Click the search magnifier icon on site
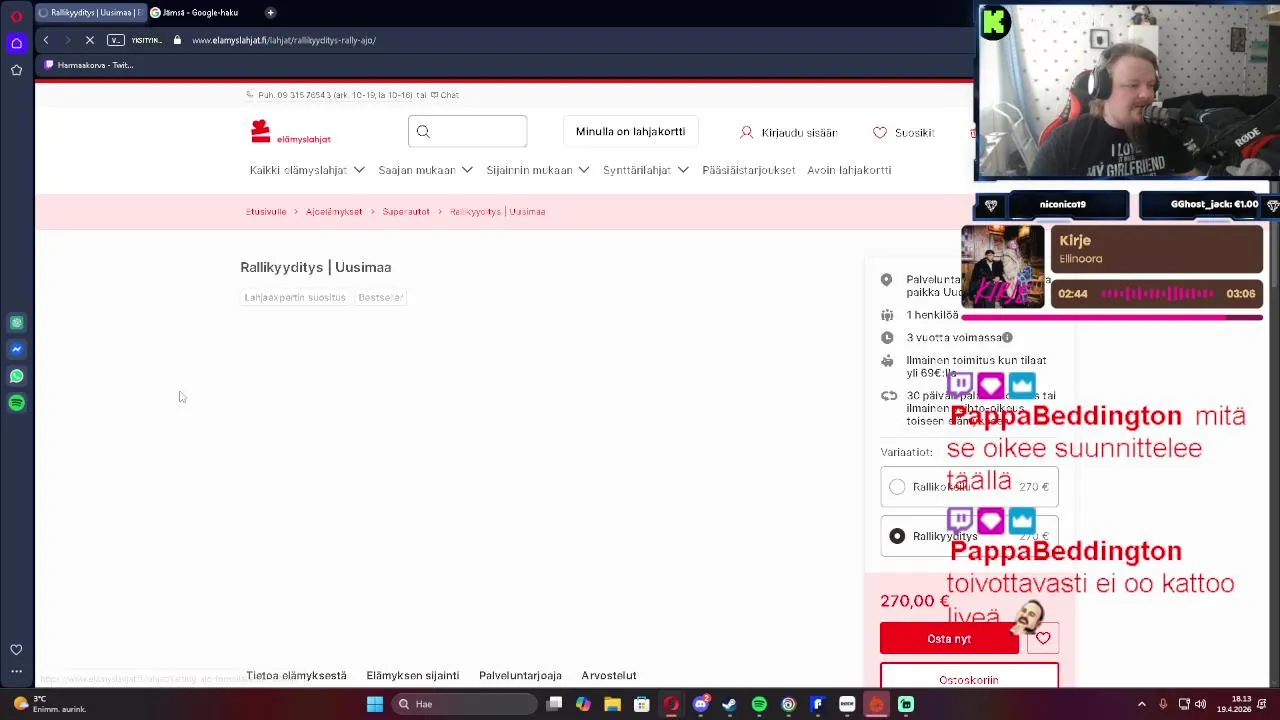Screen dimensions: 1280x720 click(423, 132)
